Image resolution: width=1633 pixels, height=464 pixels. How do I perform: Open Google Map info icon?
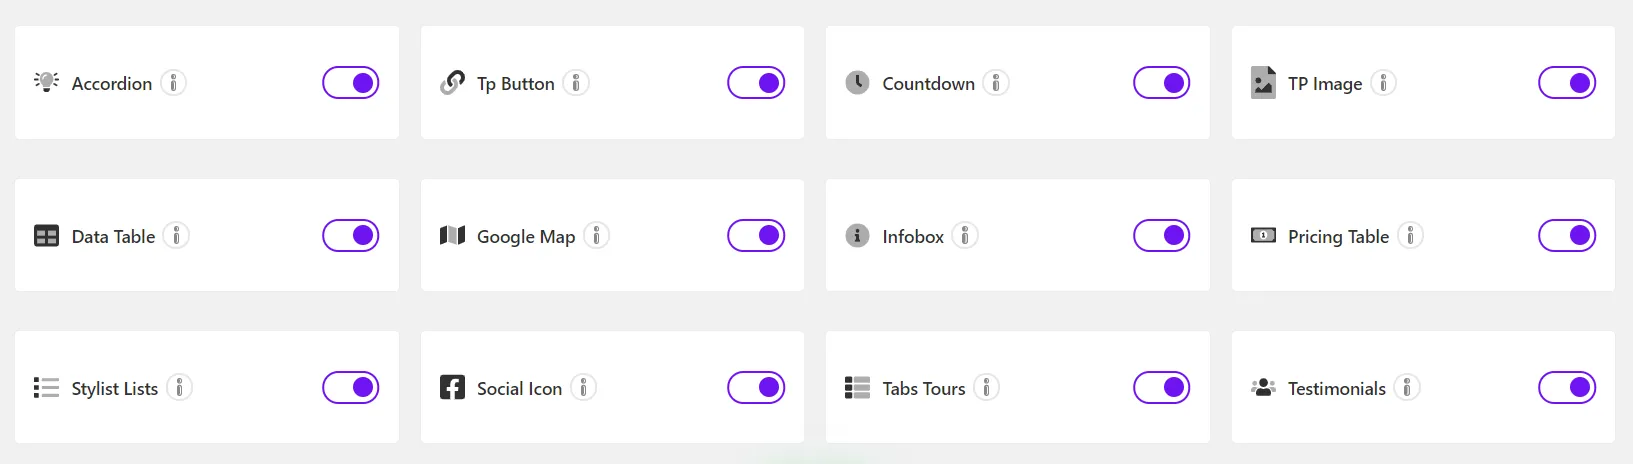[x=596, y=236]
